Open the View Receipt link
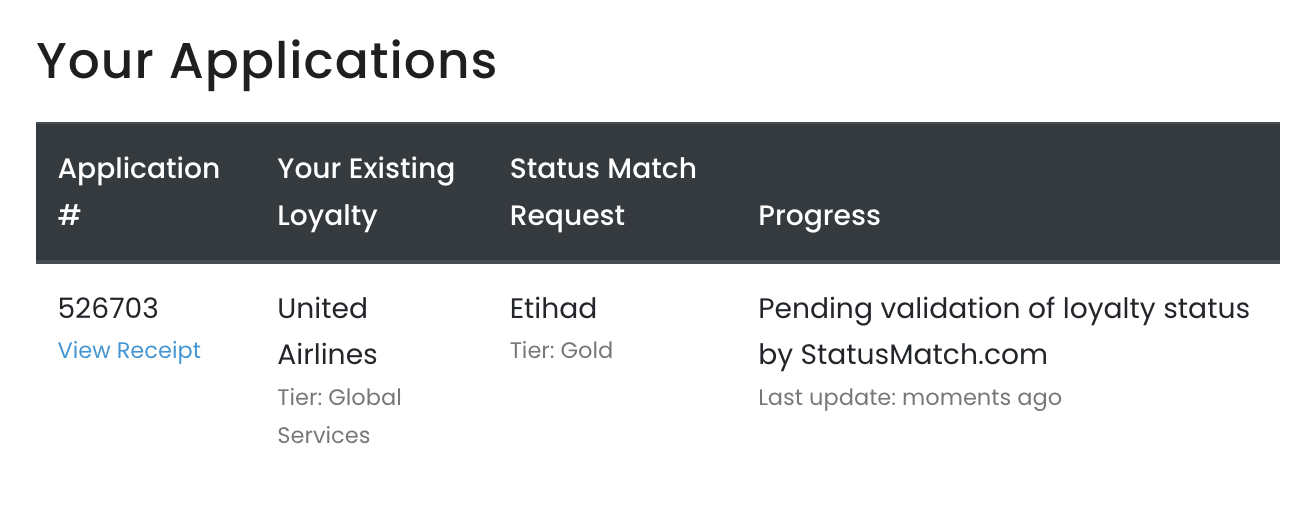The height and width of the screenshot is (524, 1298). coord(129,351)
